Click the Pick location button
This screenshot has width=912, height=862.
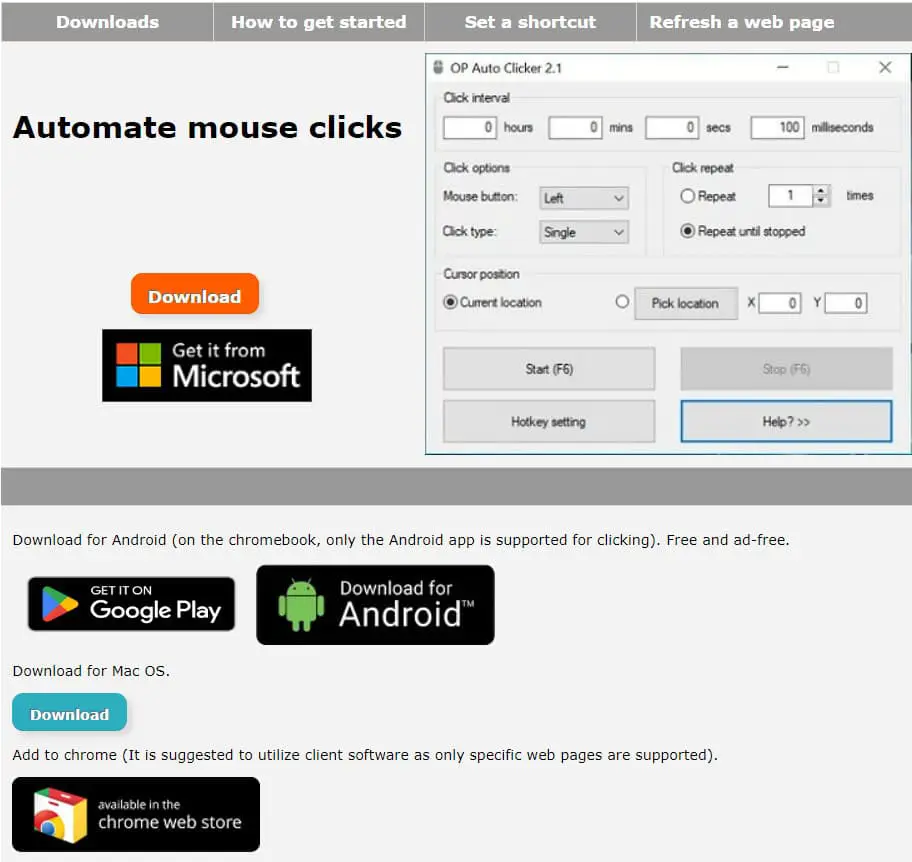pos(686,303)
